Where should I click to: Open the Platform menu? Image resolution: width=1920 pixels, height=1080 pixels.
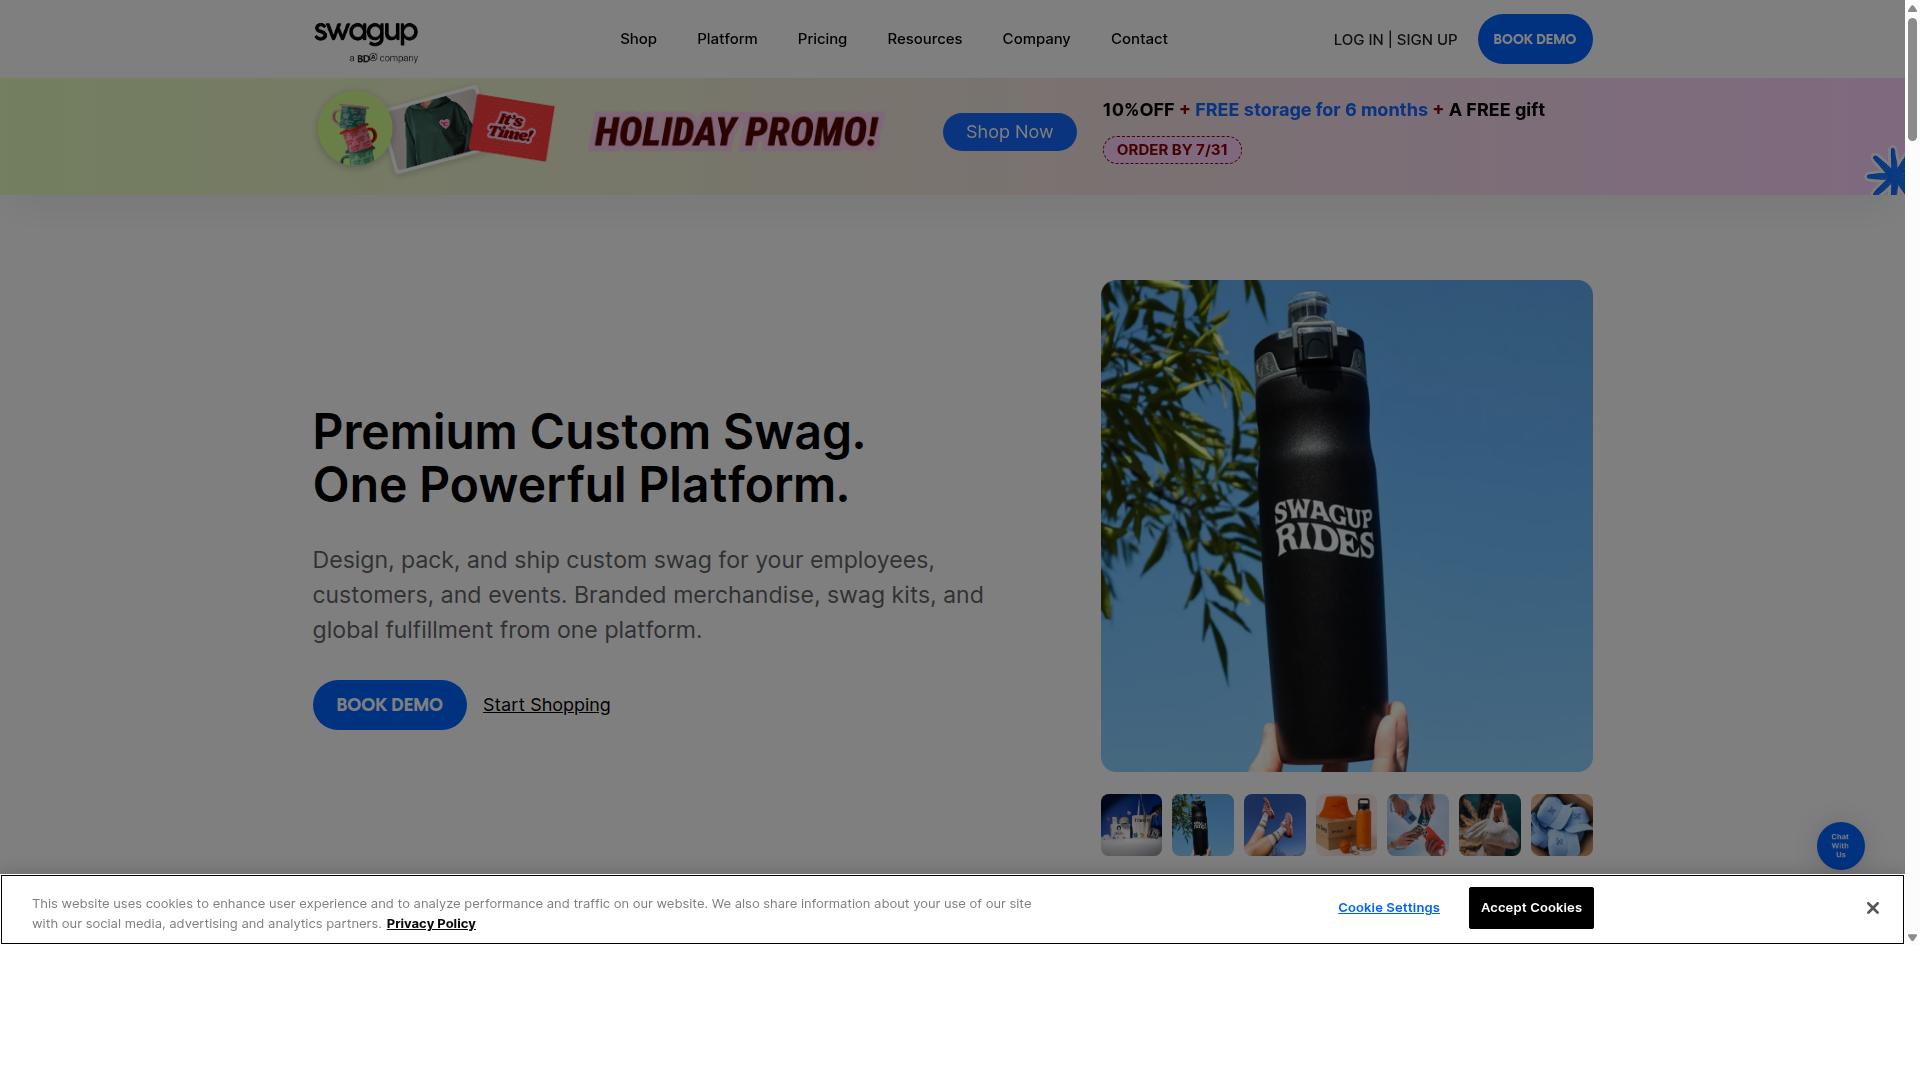tap(727, 39)
